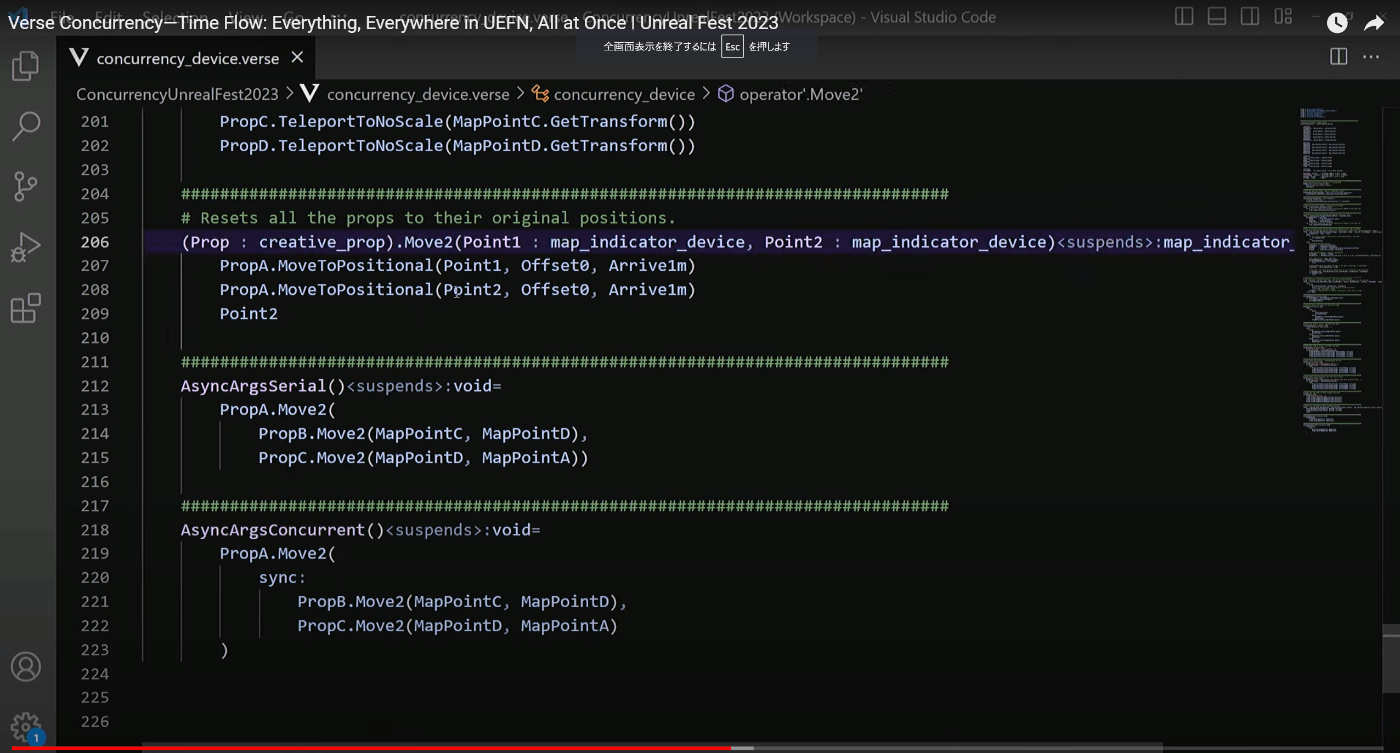Open the Run and Debug view
The height and width of the screenshot is (753, 1400).
click(25, 247)
